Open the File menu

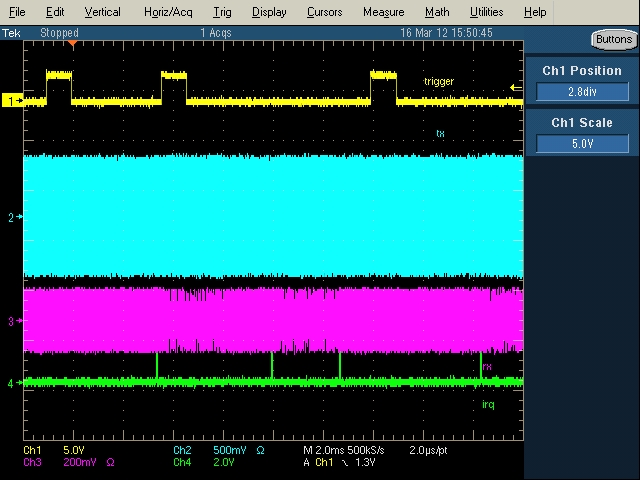pyautogui.click(x=17, y=12)
